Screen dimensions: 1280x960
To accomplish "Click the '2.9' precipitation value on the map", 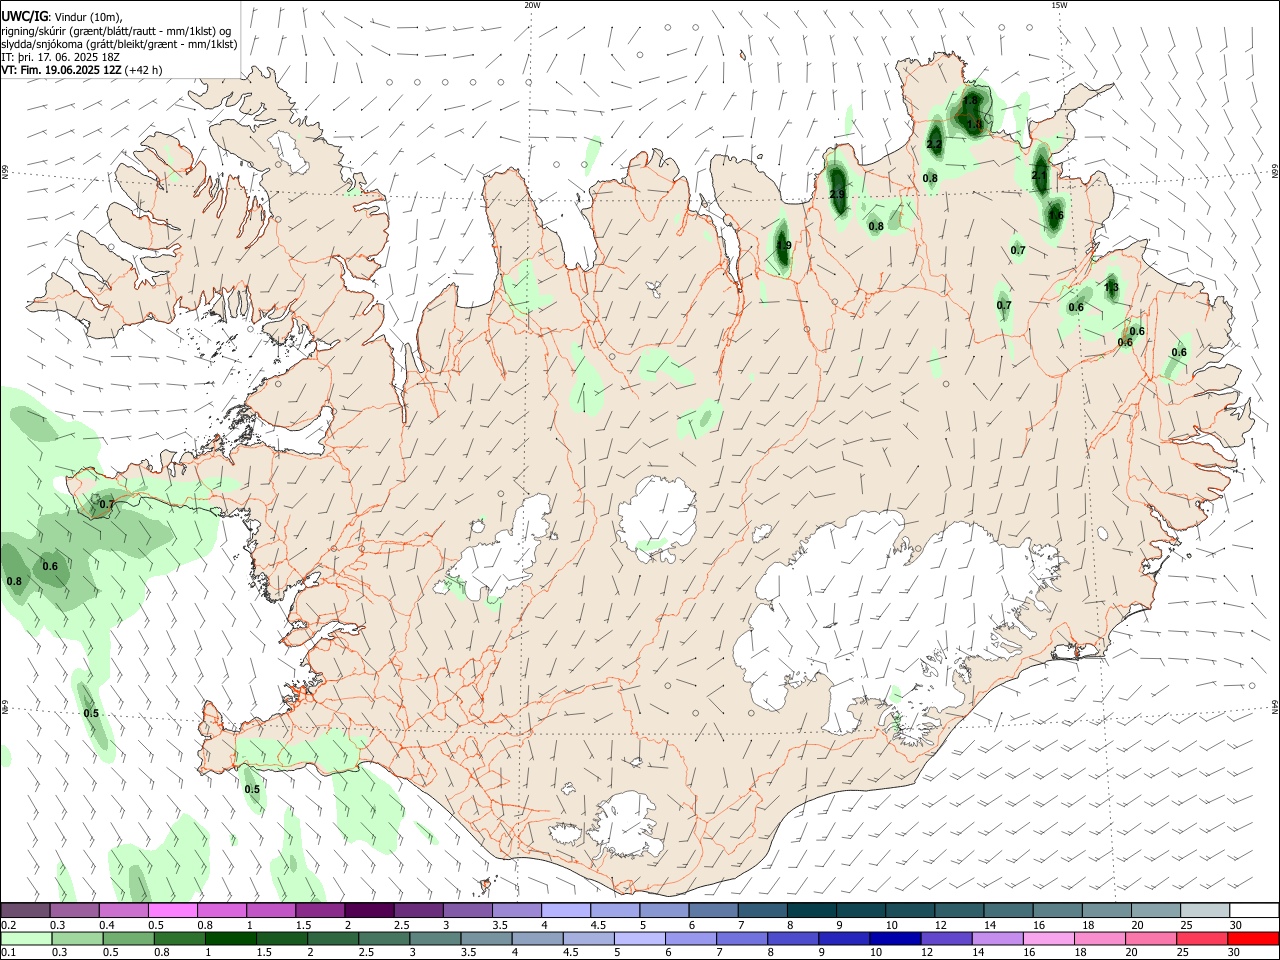I will coord(837,194).
